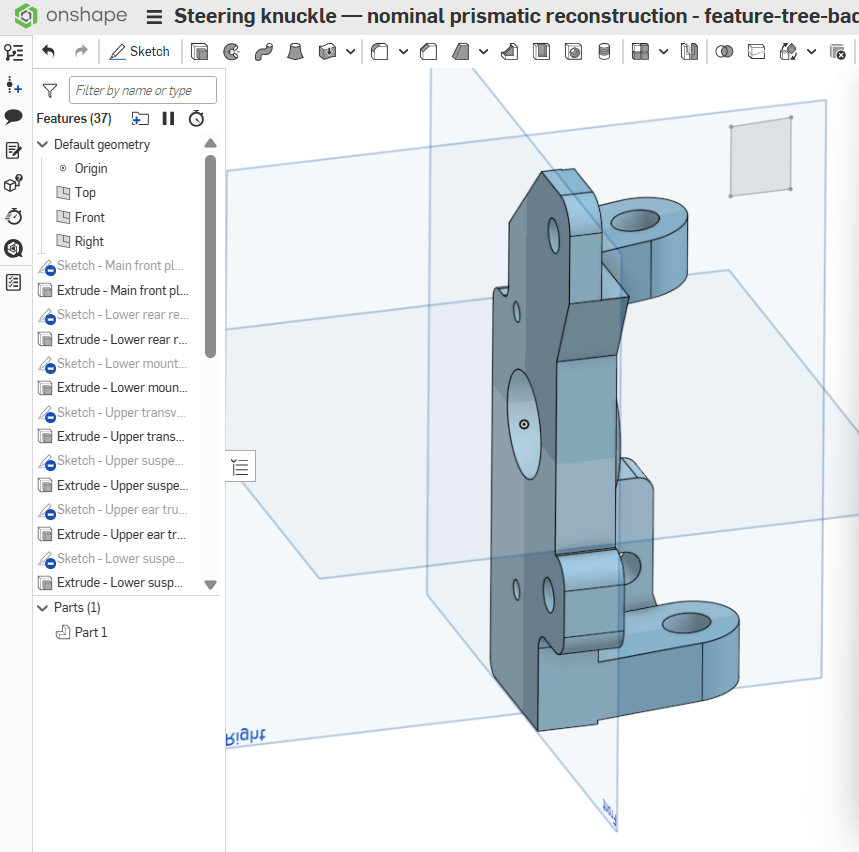Click the Onshape logo
Image resolution: width=859 pixels, height=852 pixels.
26,15
